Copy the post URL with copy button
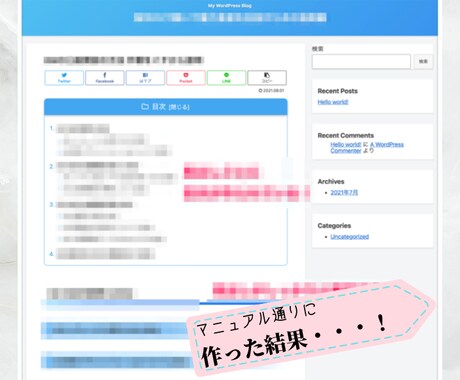460x380 pixels. tap(267, 78)
